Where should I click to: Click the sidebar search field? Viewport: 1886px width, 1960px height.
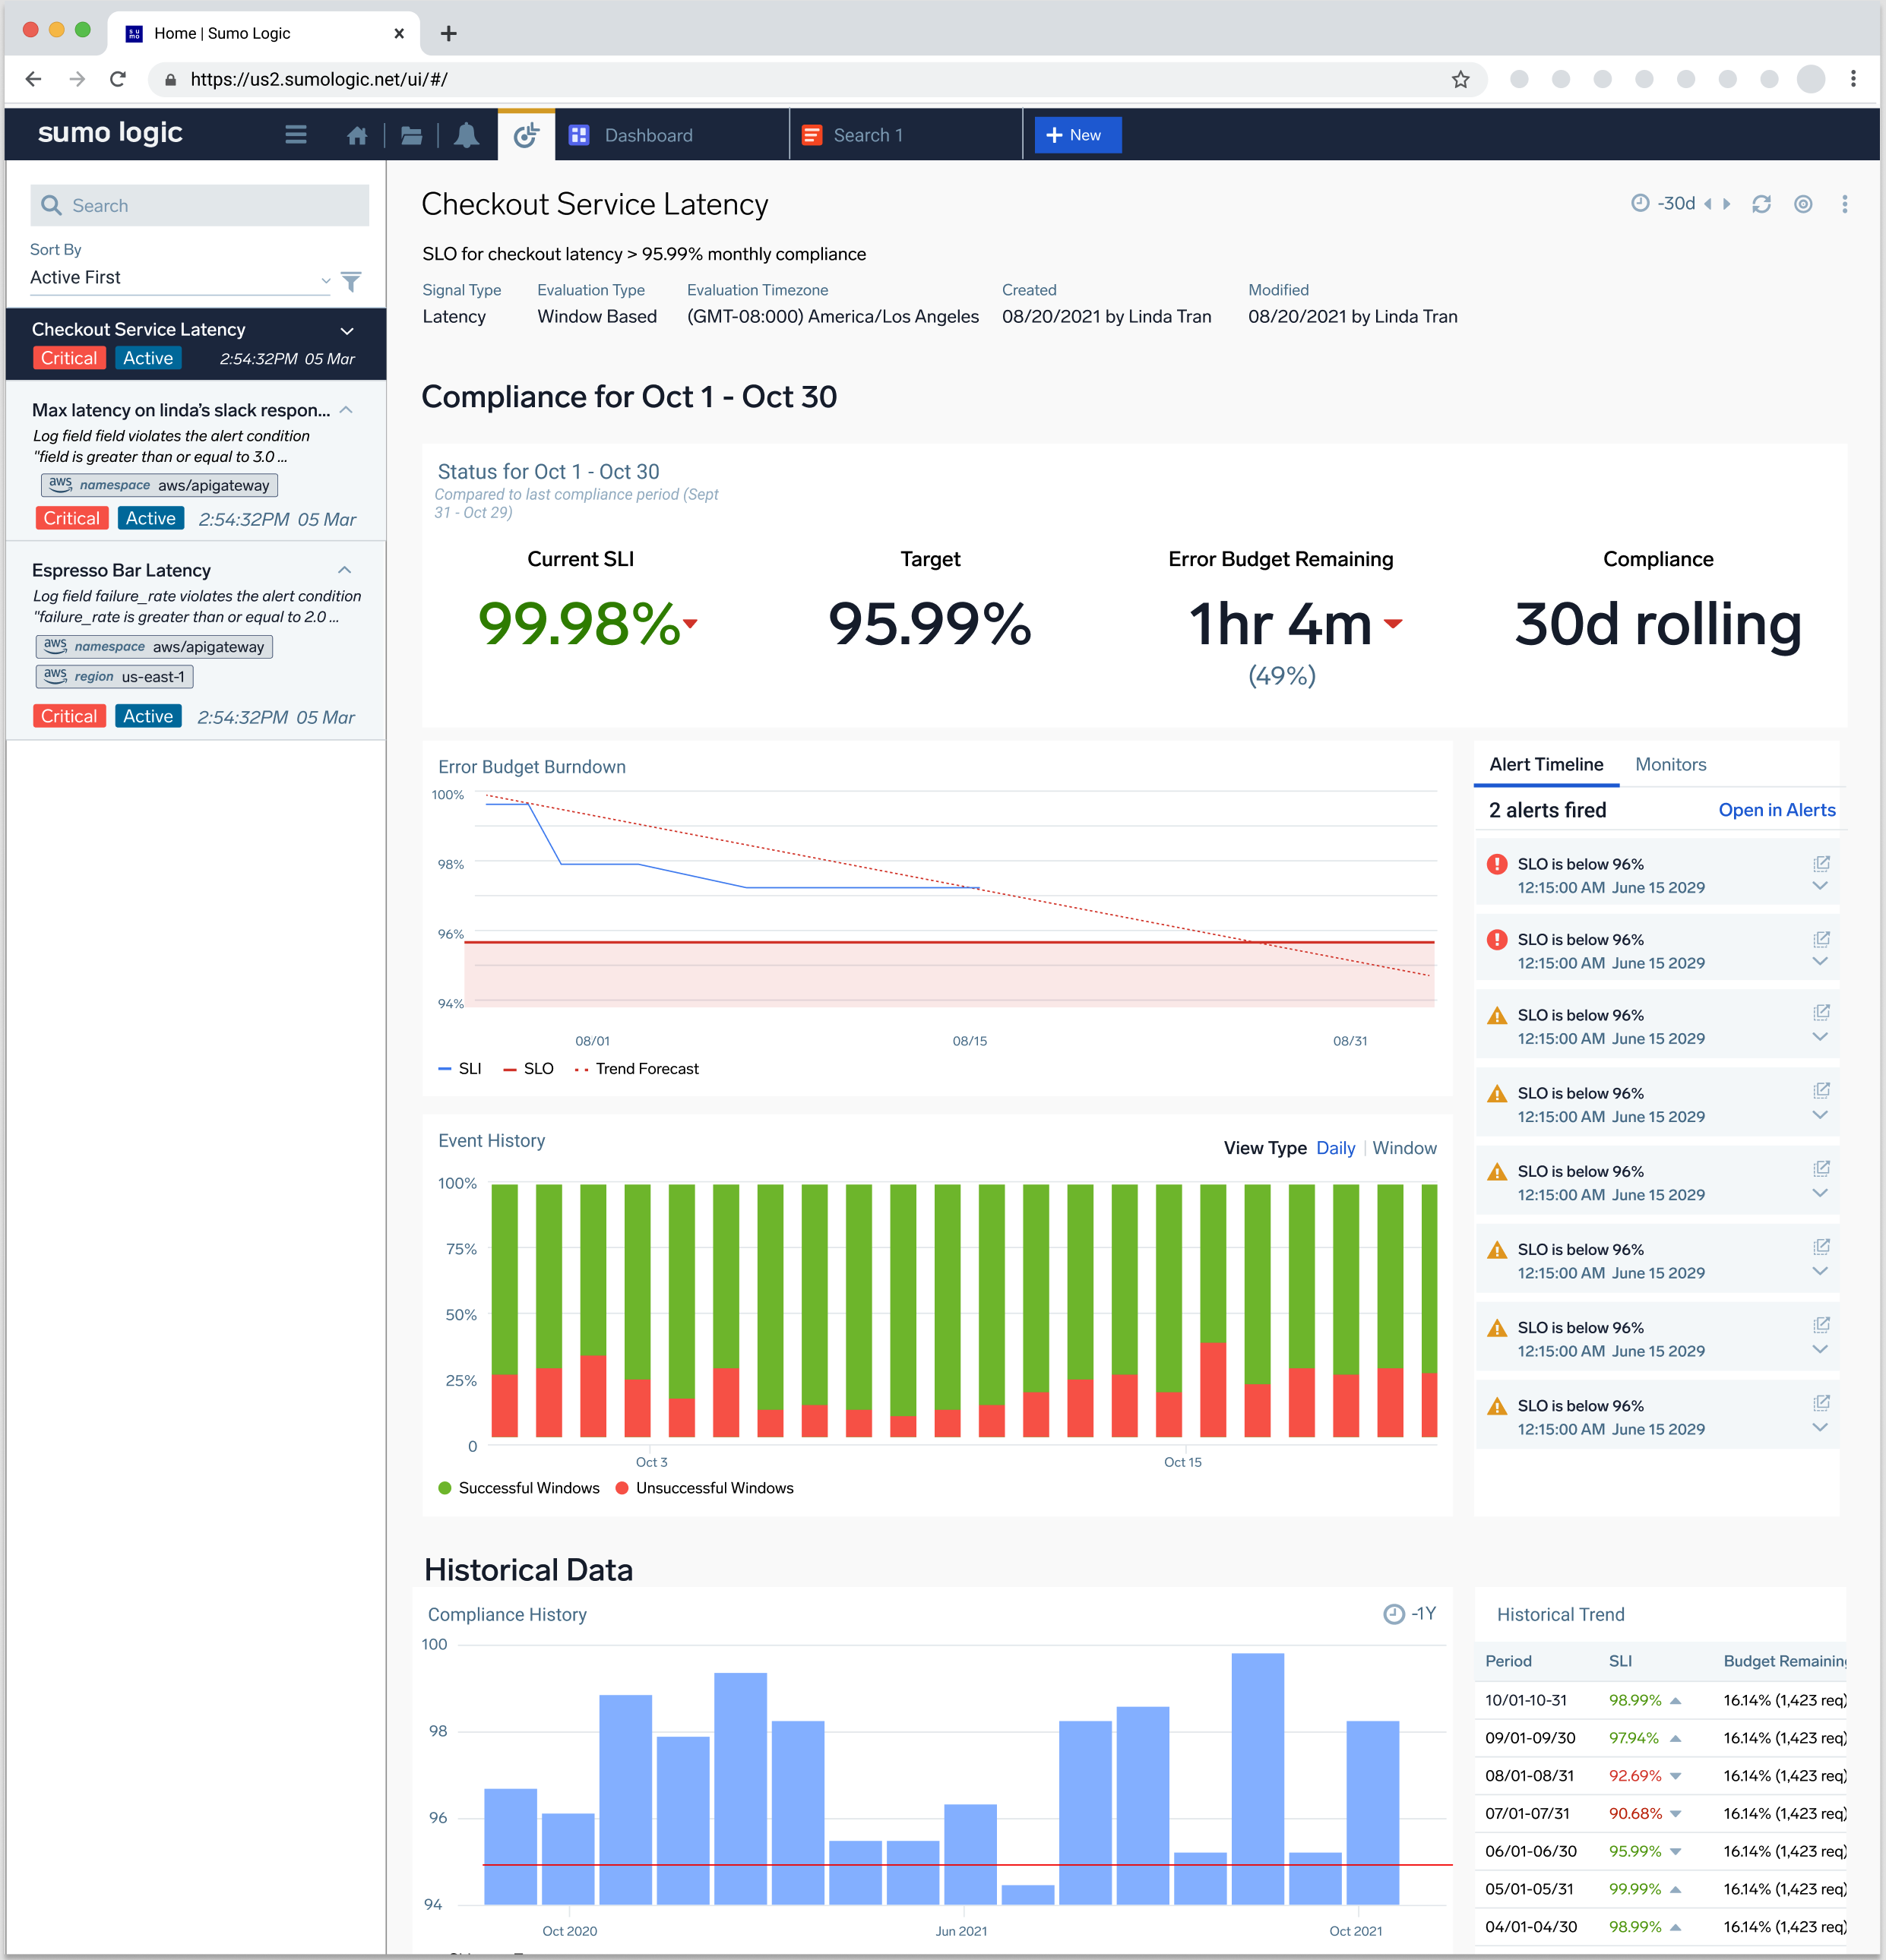pos(199,205)
